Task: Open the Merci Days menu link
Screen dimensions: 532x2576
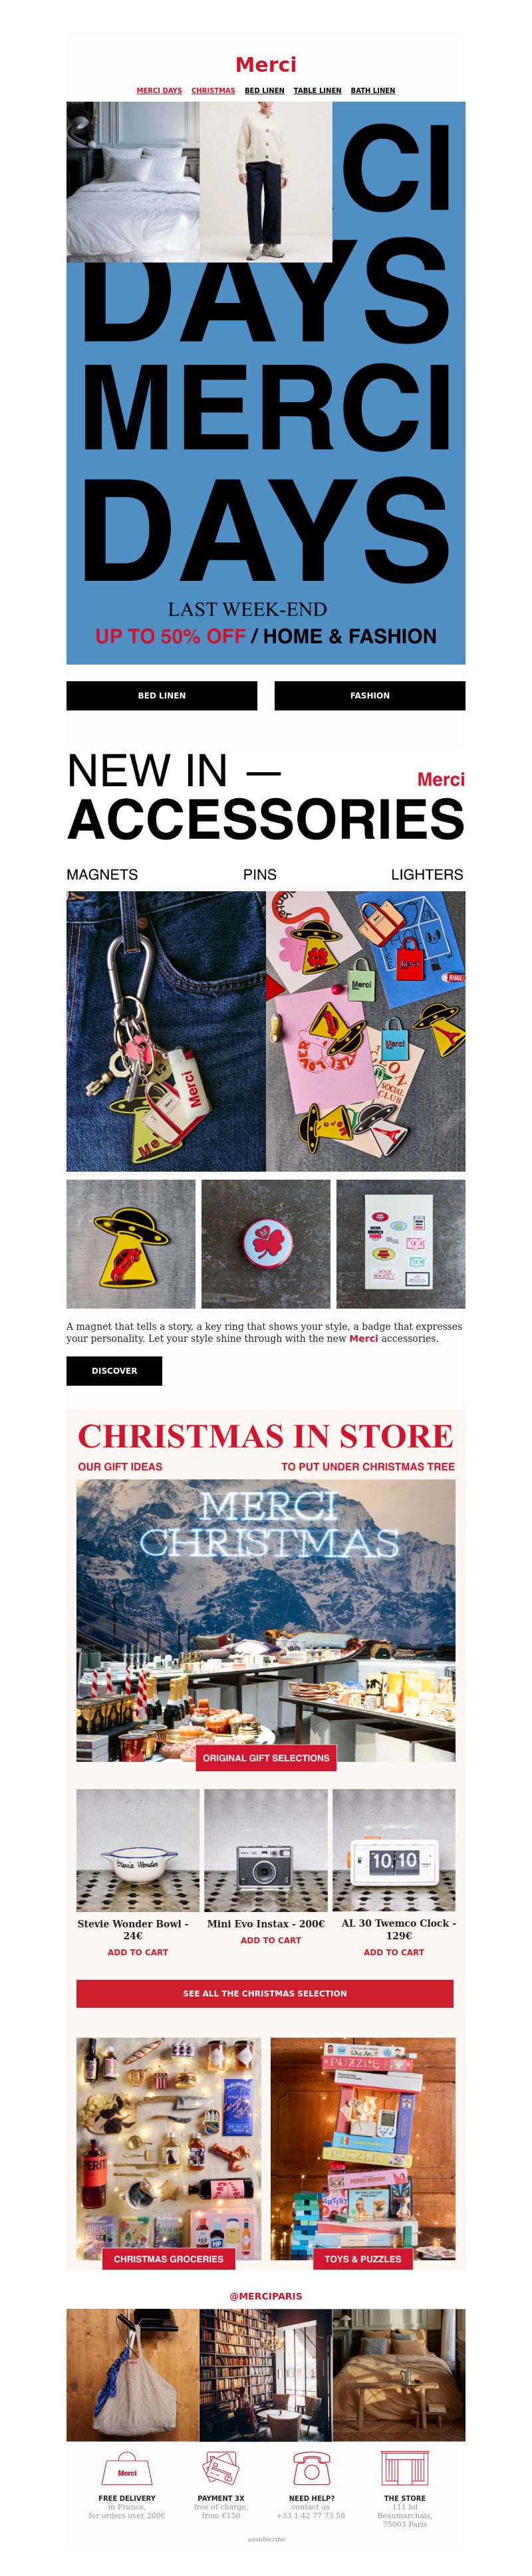Action: [x=159, y=90]
